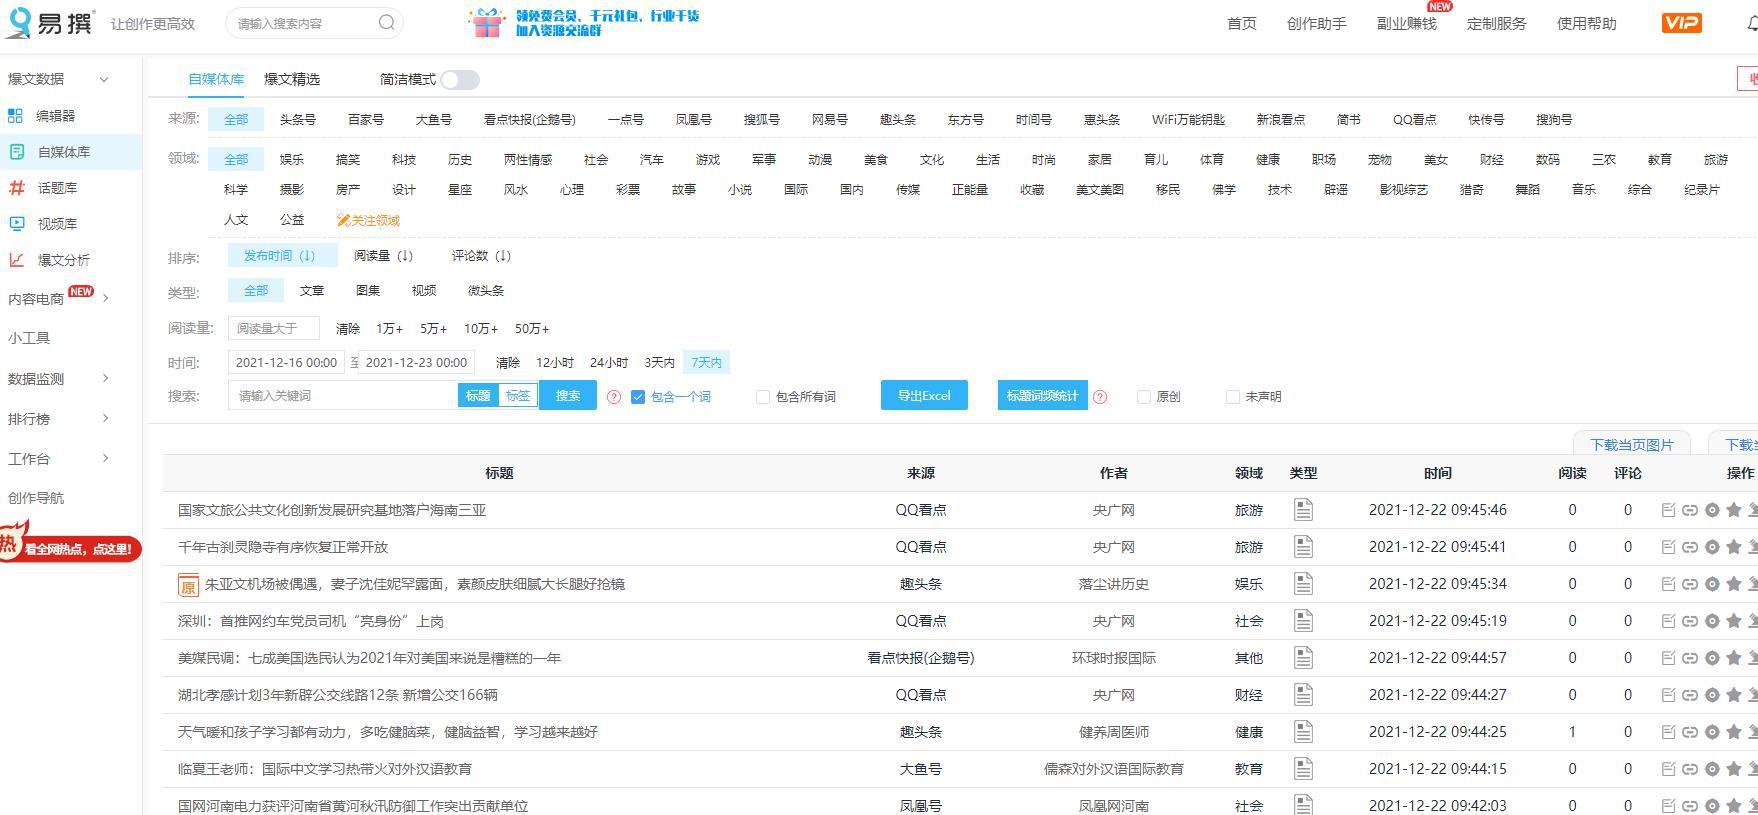Enable the 包含所有词 checkbox
This screenshot has height=815, width=1758.
pyautogui.click(x=763, y=397)
